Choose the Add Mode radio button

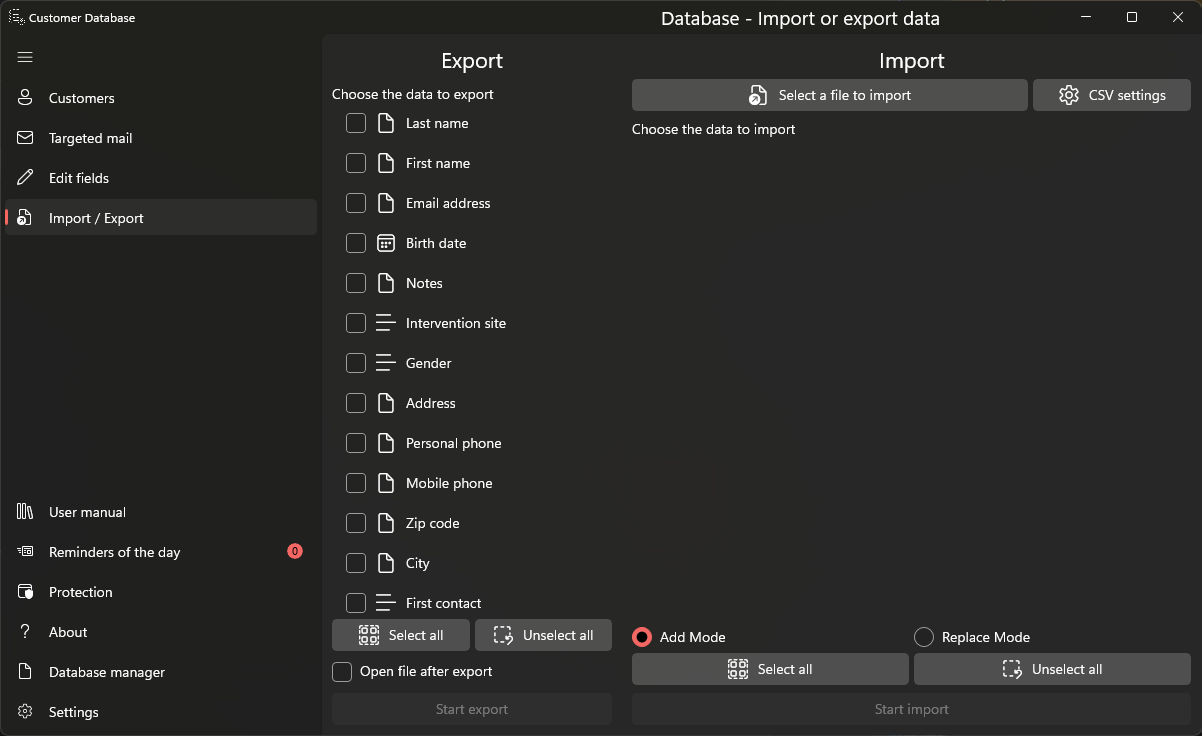pos(642,637)
